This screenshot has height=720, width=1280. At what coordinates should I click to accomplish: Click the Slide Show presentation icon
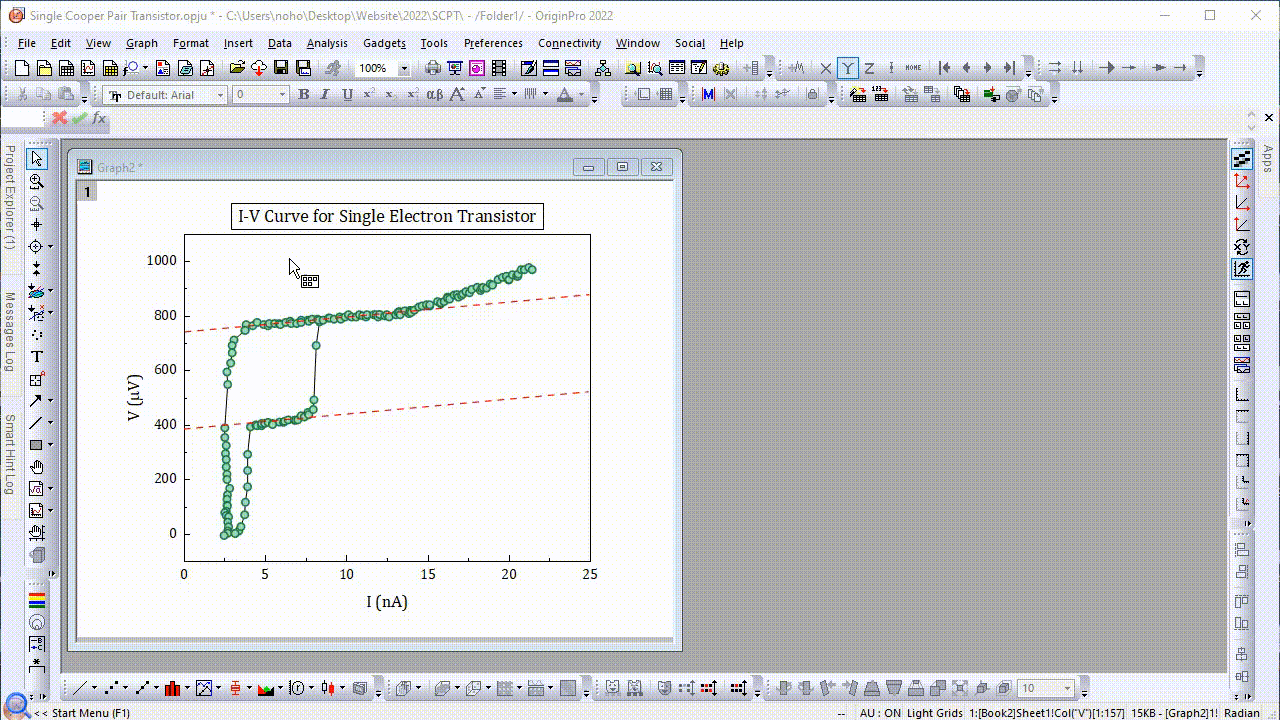(x=455, y=68)
